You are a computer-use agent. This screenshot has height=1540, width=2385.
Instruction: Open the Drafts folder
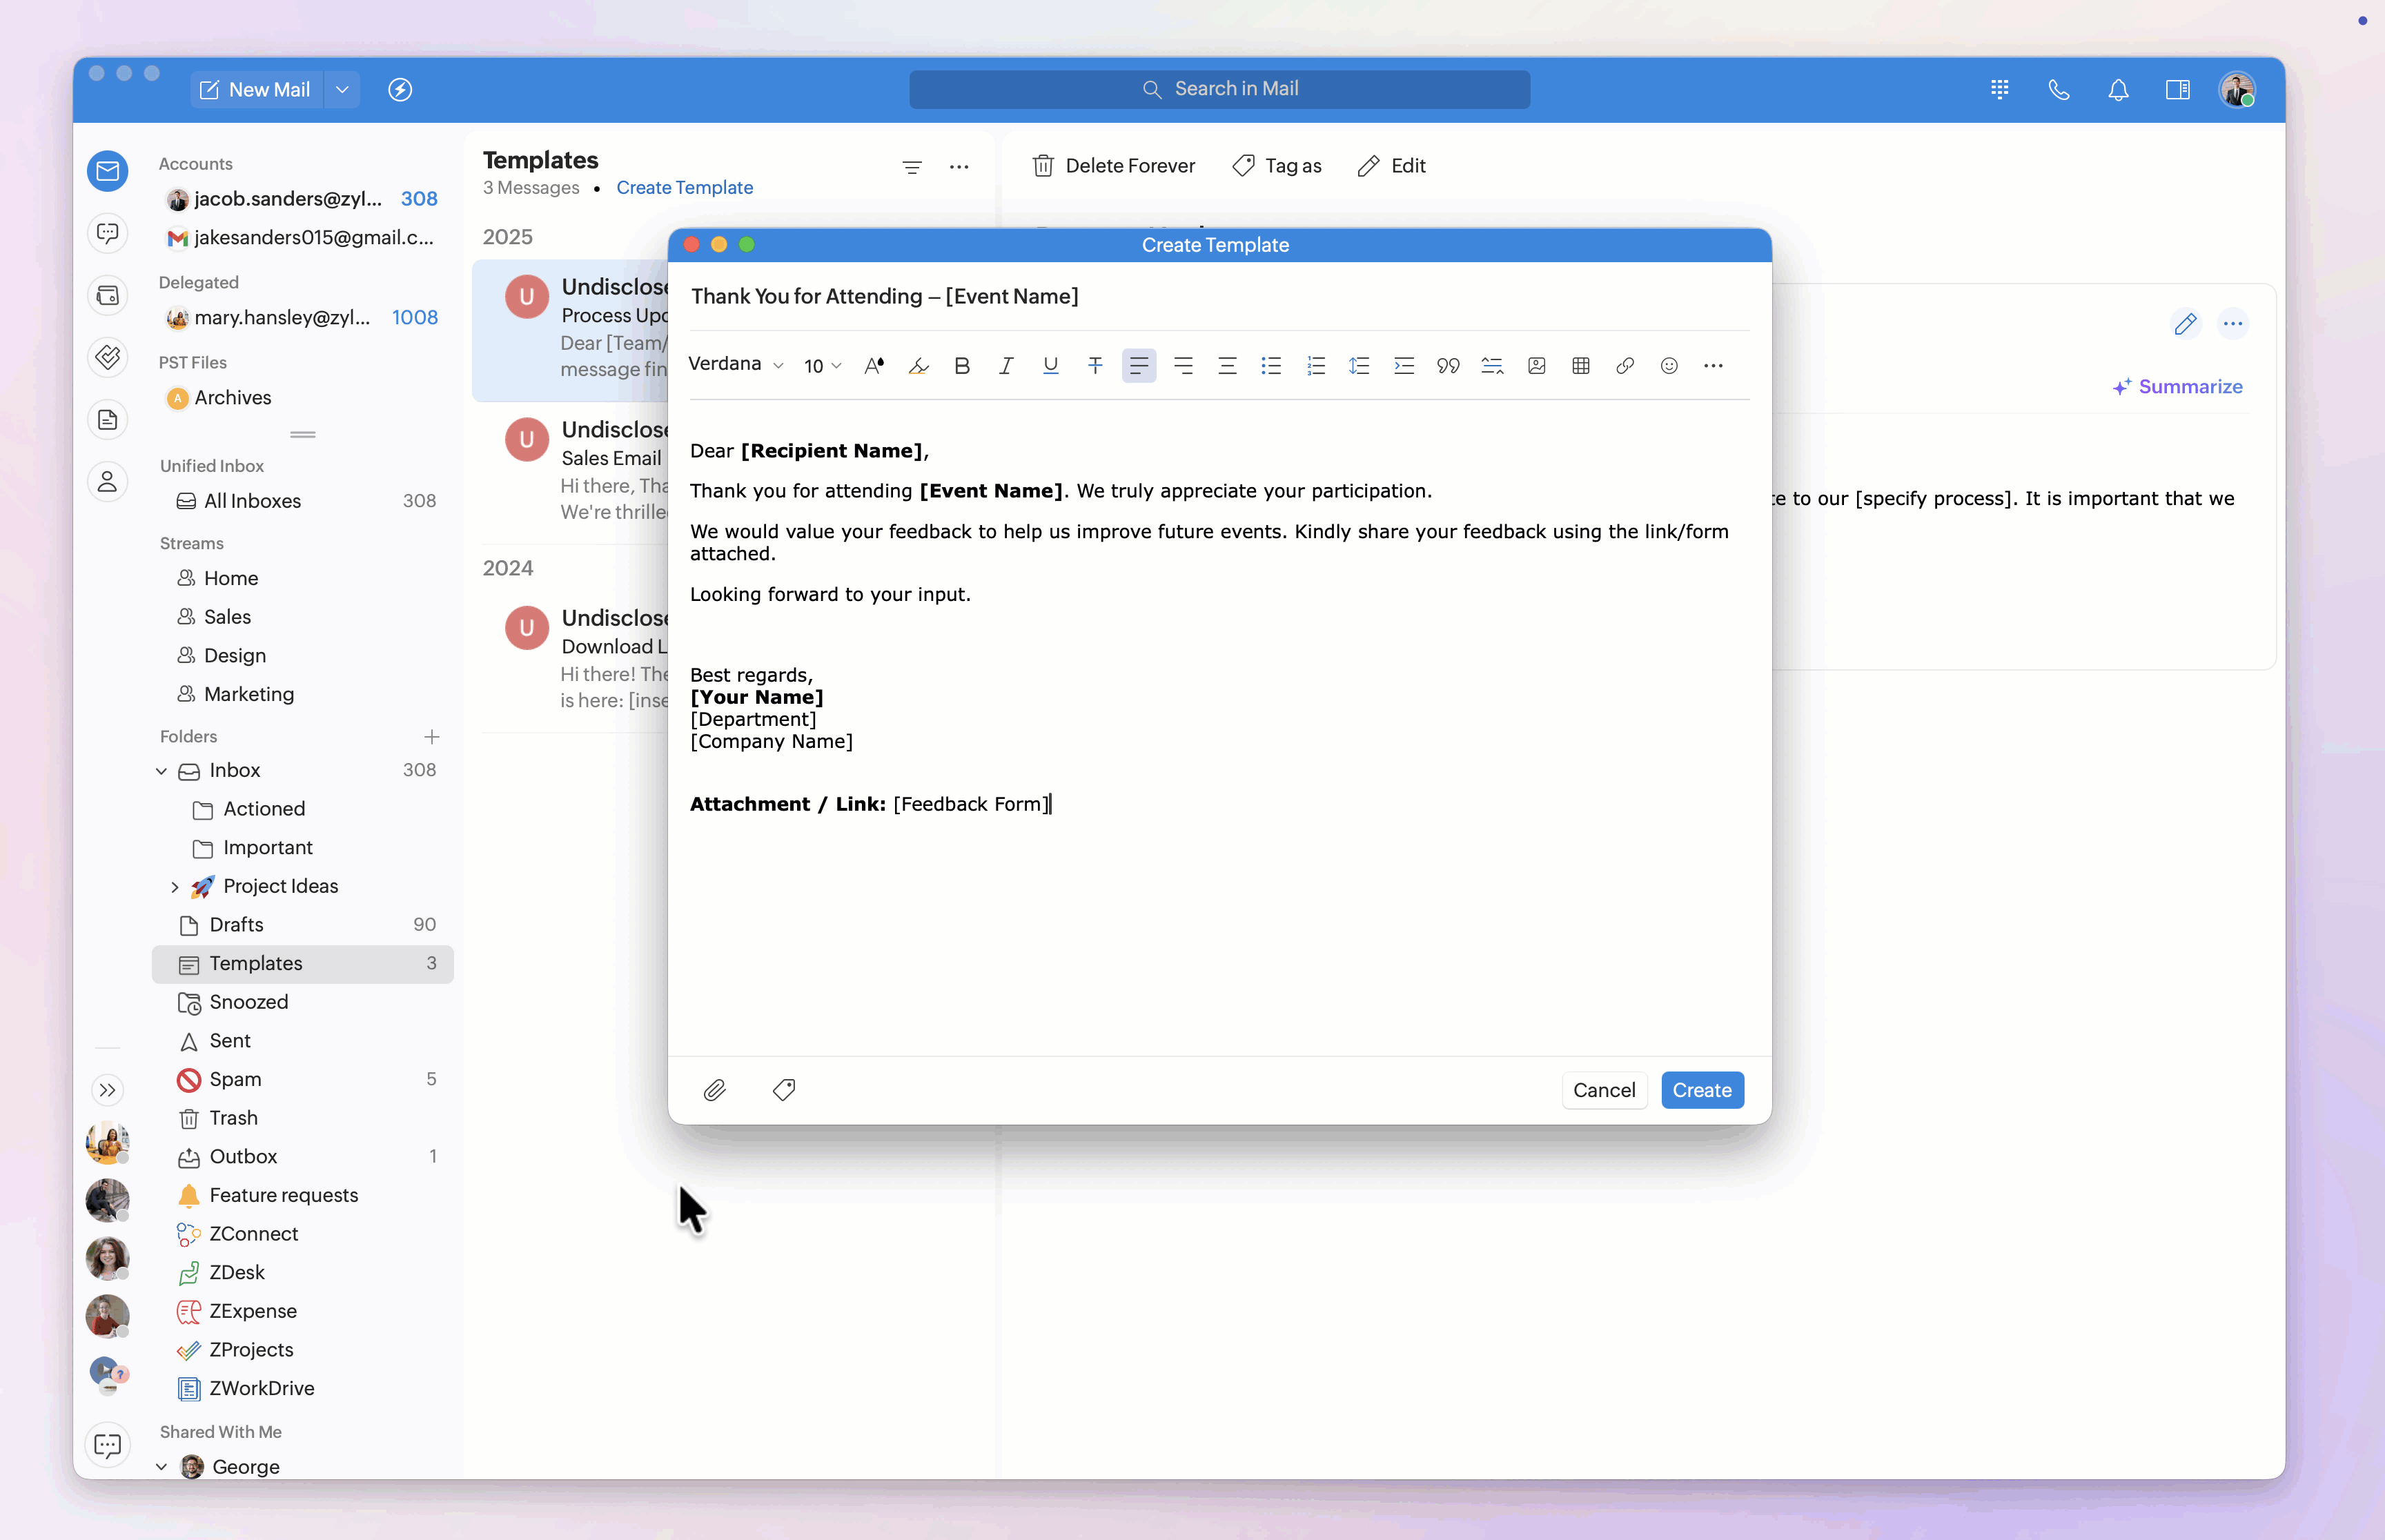pos(237,925)
